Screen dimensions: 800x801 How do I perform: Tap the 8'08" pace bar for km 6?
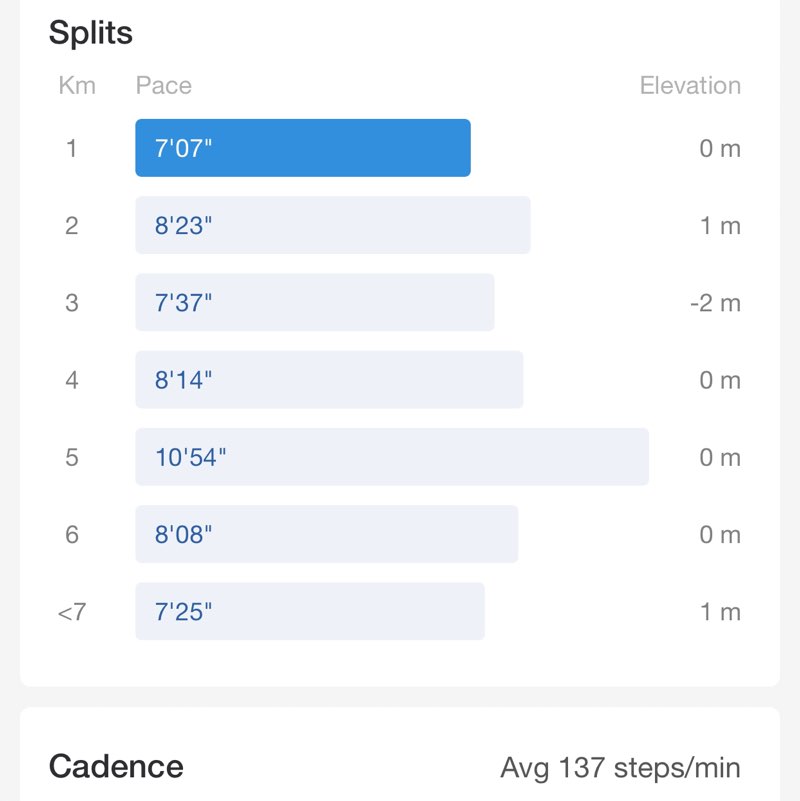click(326, 534)
